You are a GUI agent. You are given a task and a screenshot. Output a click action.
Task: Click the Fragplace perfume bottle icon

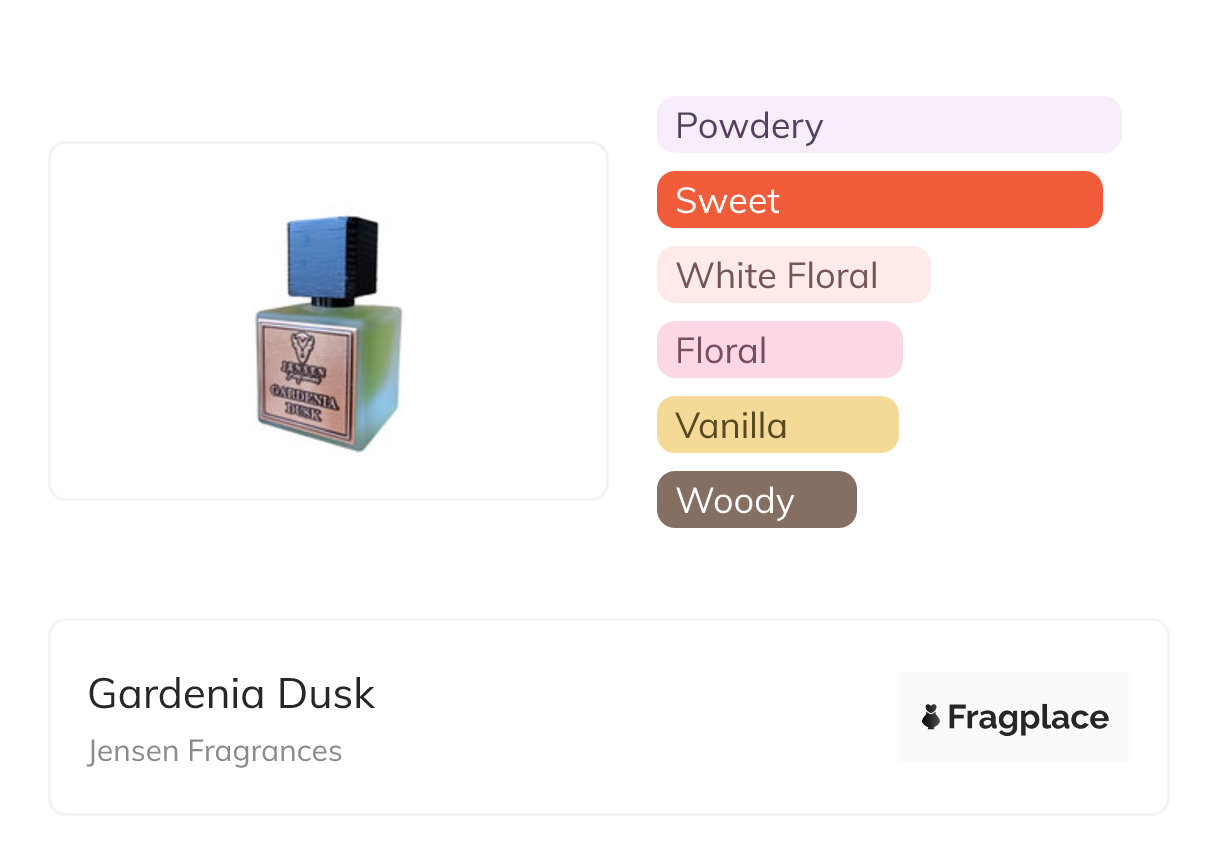931,717
